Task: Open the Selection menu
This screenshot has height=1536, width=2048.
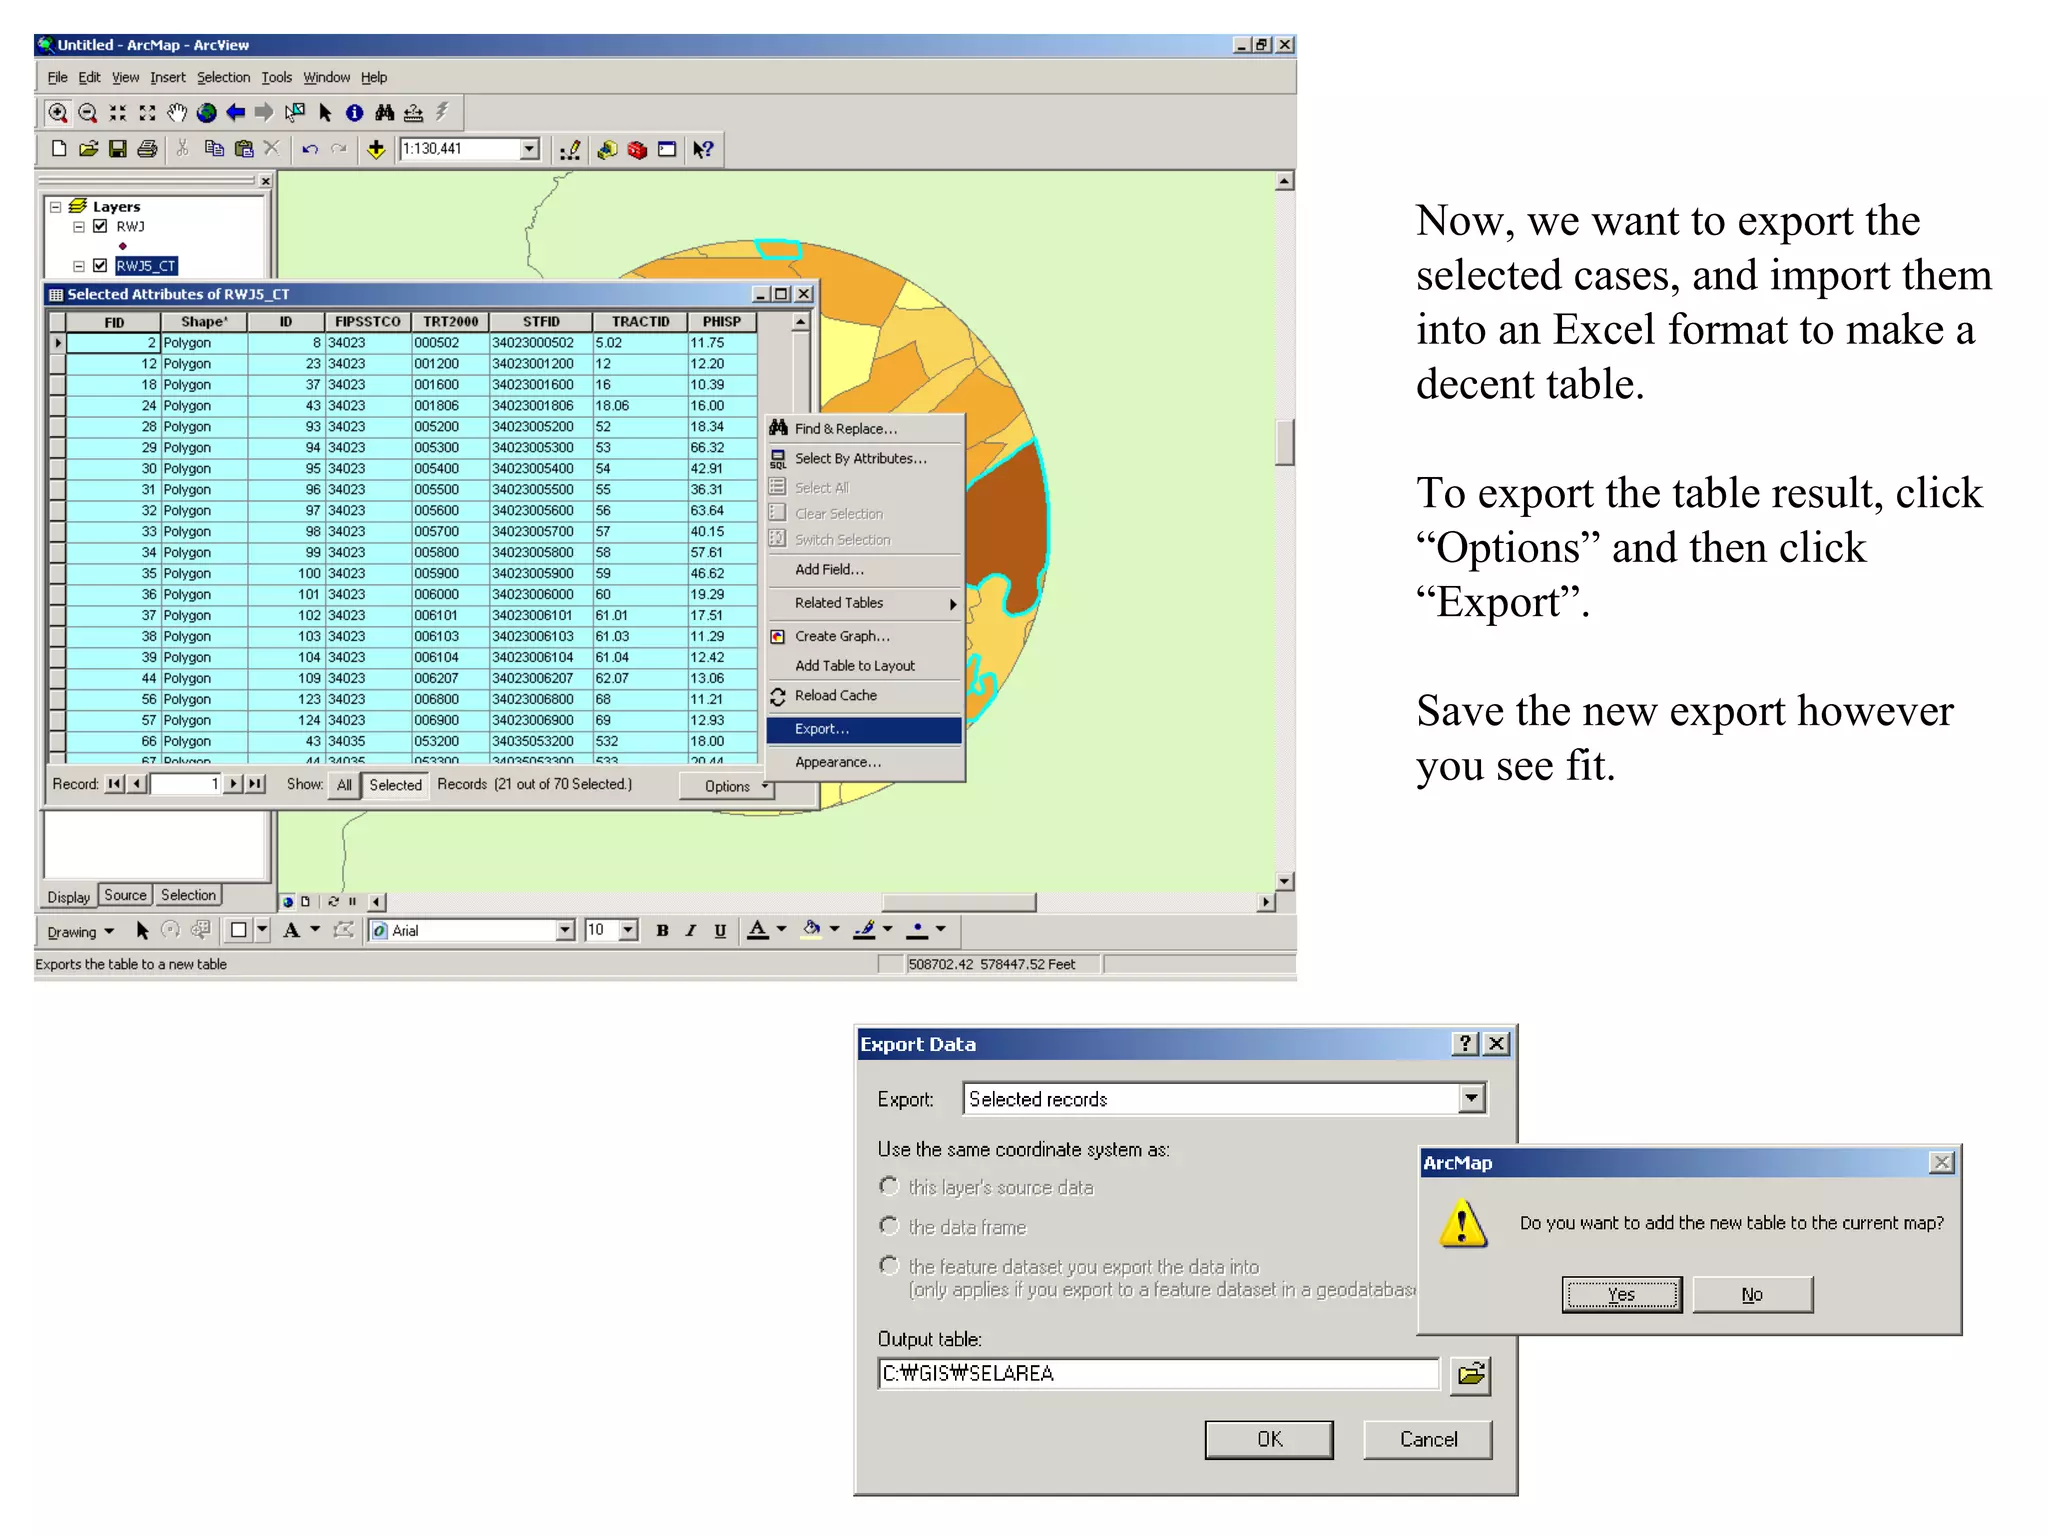Action: [223, 77]
